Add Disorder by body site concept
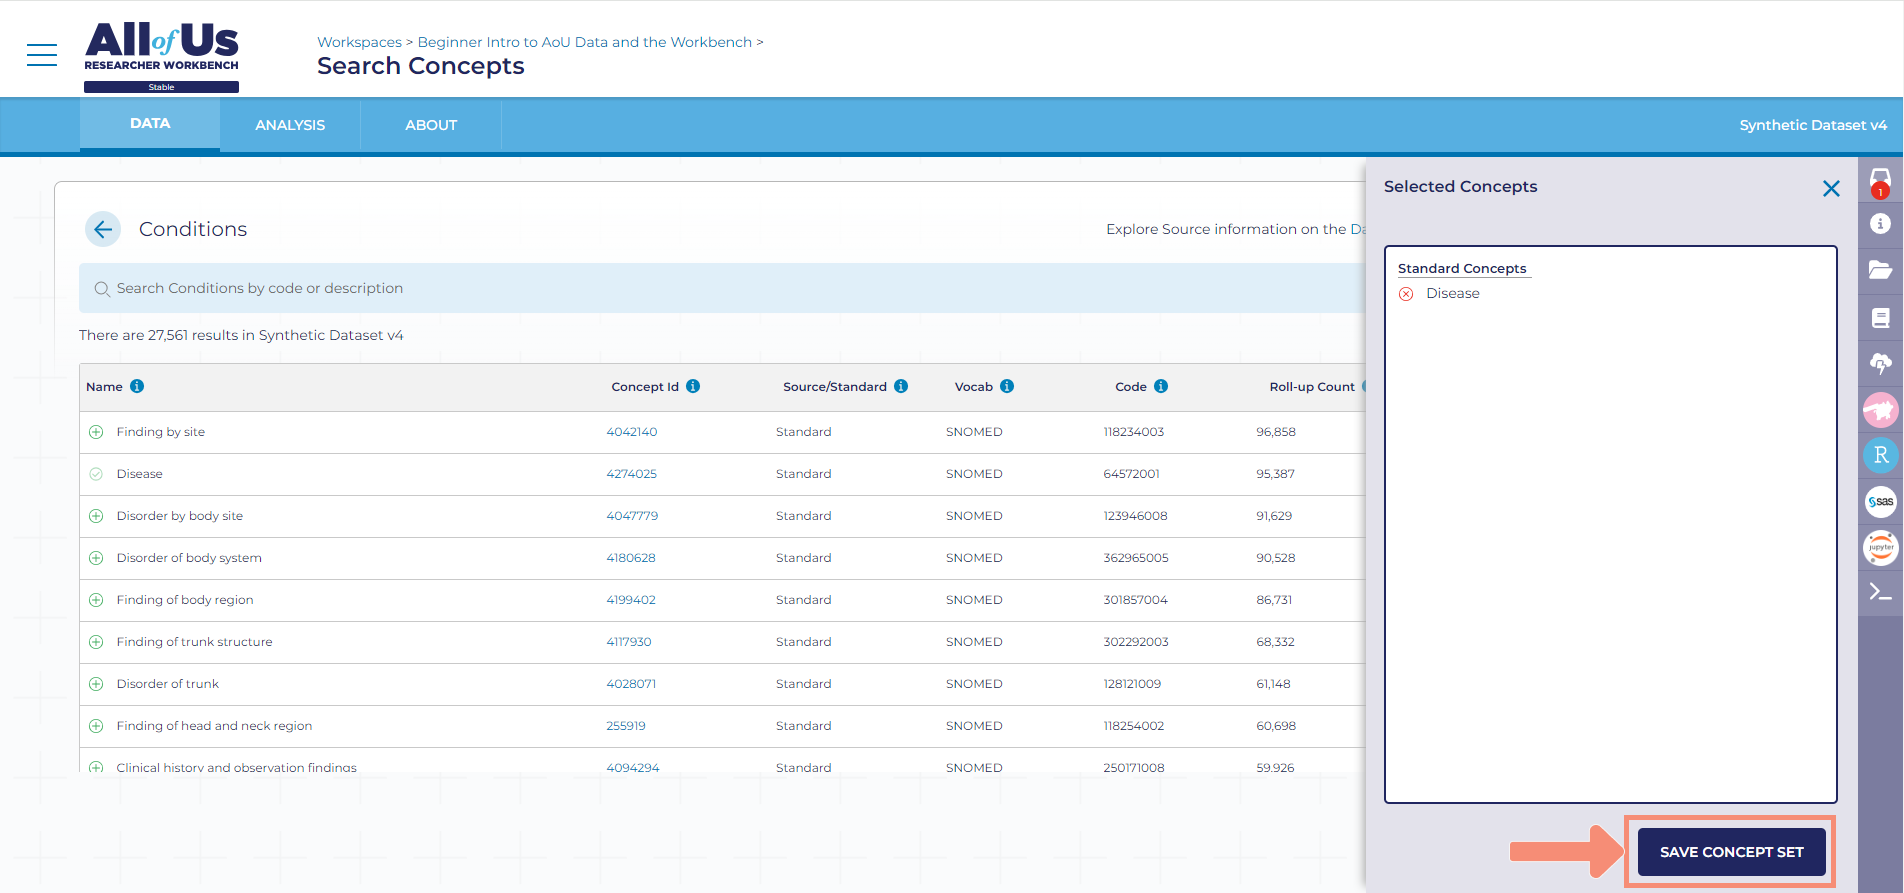This screenshot has height=893, width=1904. pos(96,516)
